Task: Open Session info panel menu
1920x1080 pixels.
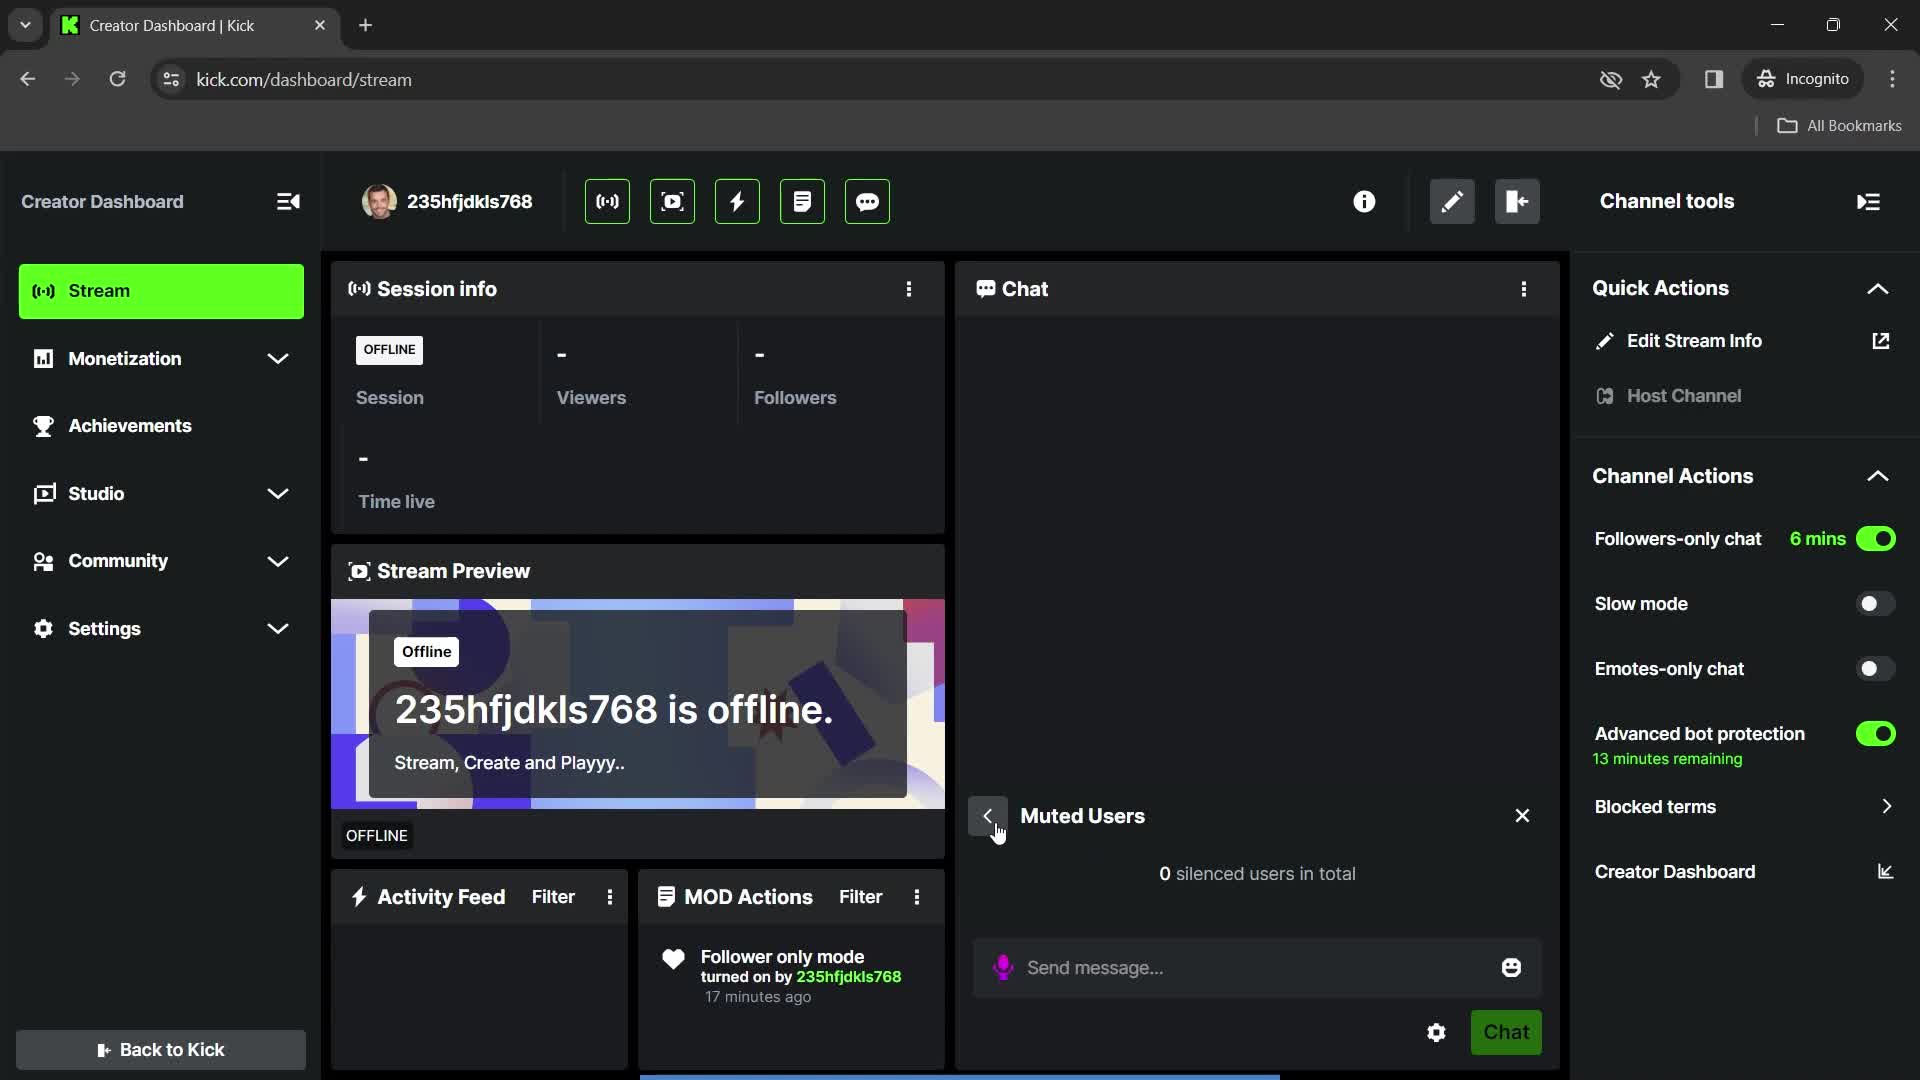Action: (x=909, y=287)
